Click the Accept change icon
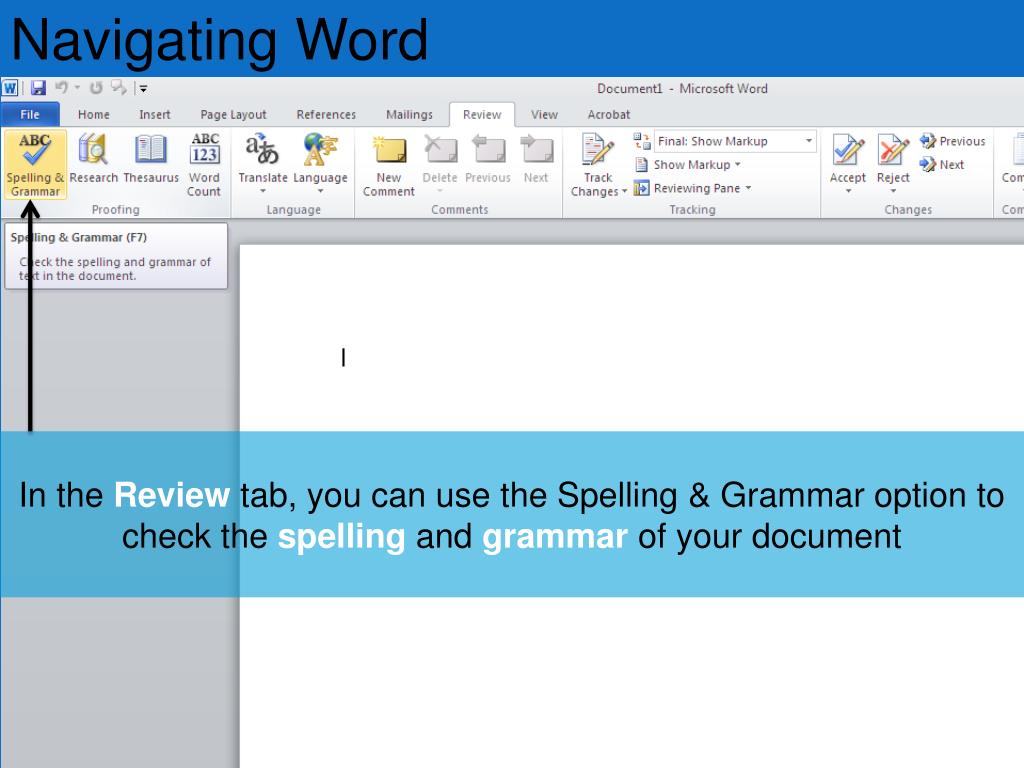This screenshot has width=1024, height=768. [x=848, y=150]
